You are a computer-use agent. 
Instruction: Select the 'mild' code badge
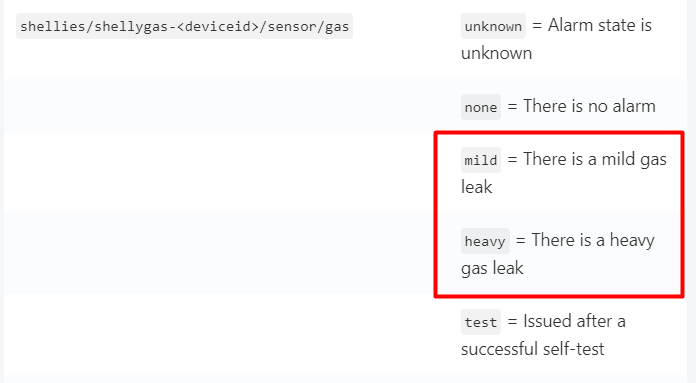[481, 160]
